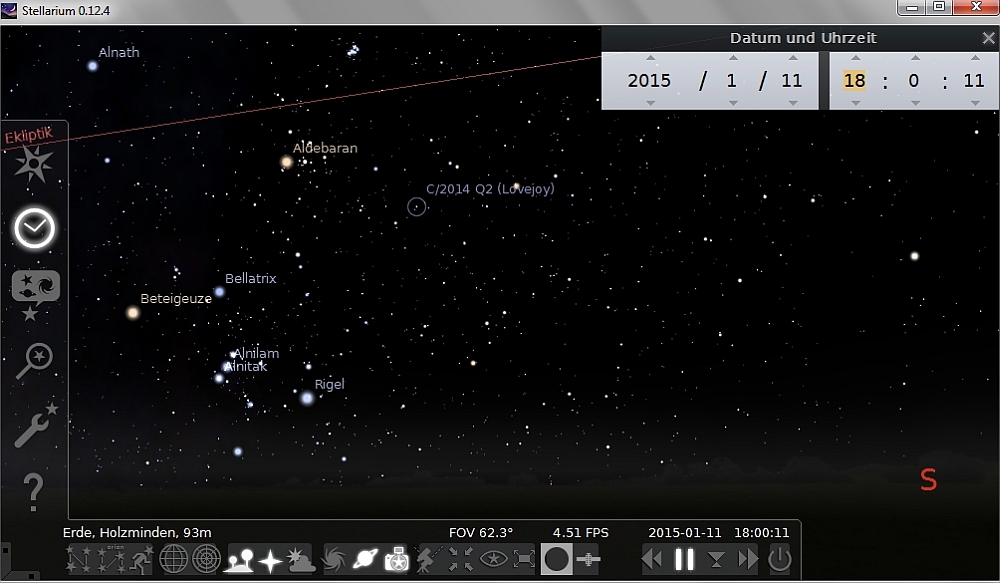Click the Alnitak label
This screenshot has width=1000, height=583.
point(246,366)
